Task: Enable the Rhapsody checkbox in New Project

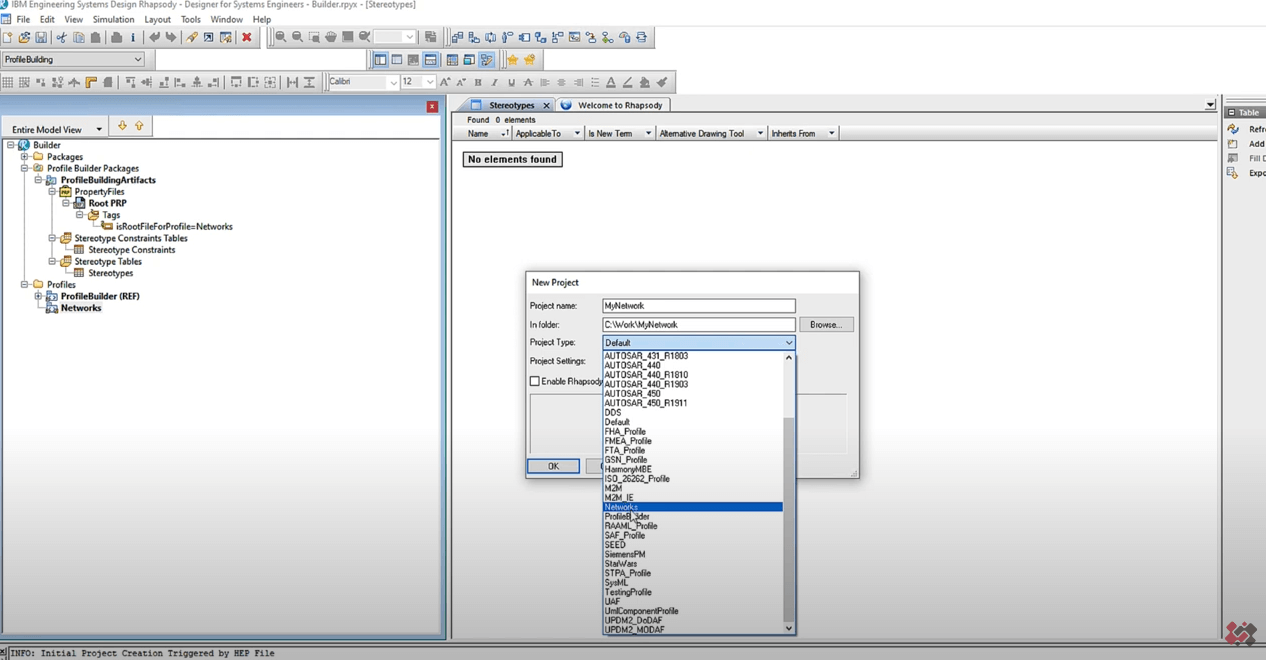Action: pos(535,381)
